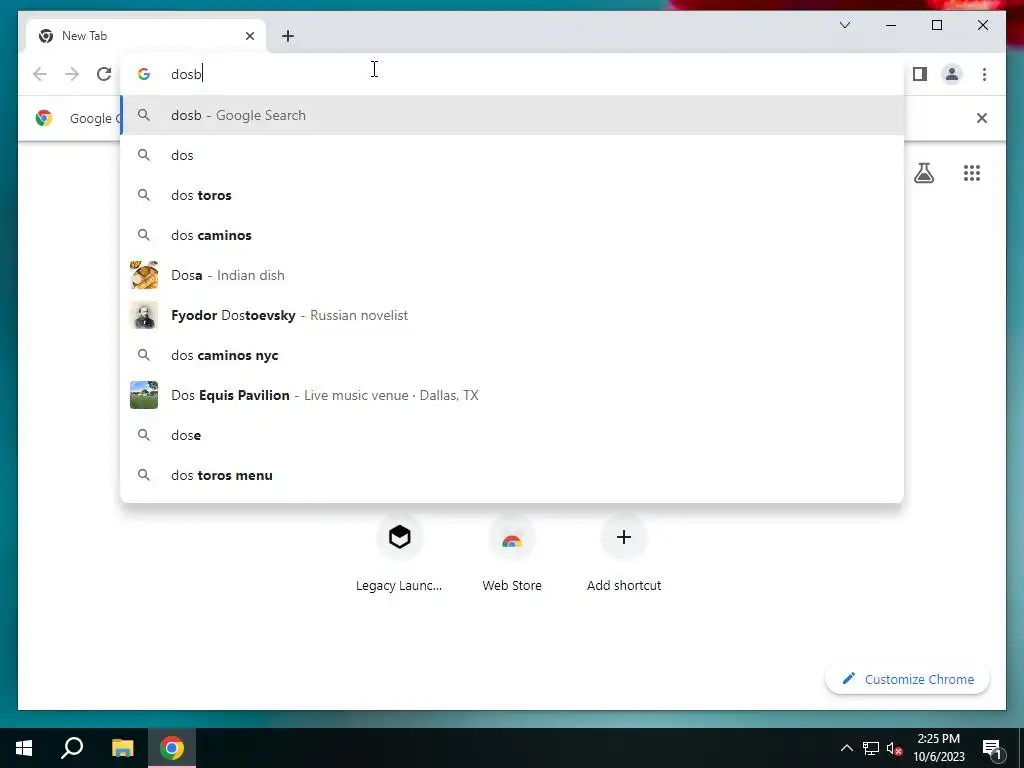Open Customize Chrome
This screenshot has height=768, width=1024.
click(908, 679)
